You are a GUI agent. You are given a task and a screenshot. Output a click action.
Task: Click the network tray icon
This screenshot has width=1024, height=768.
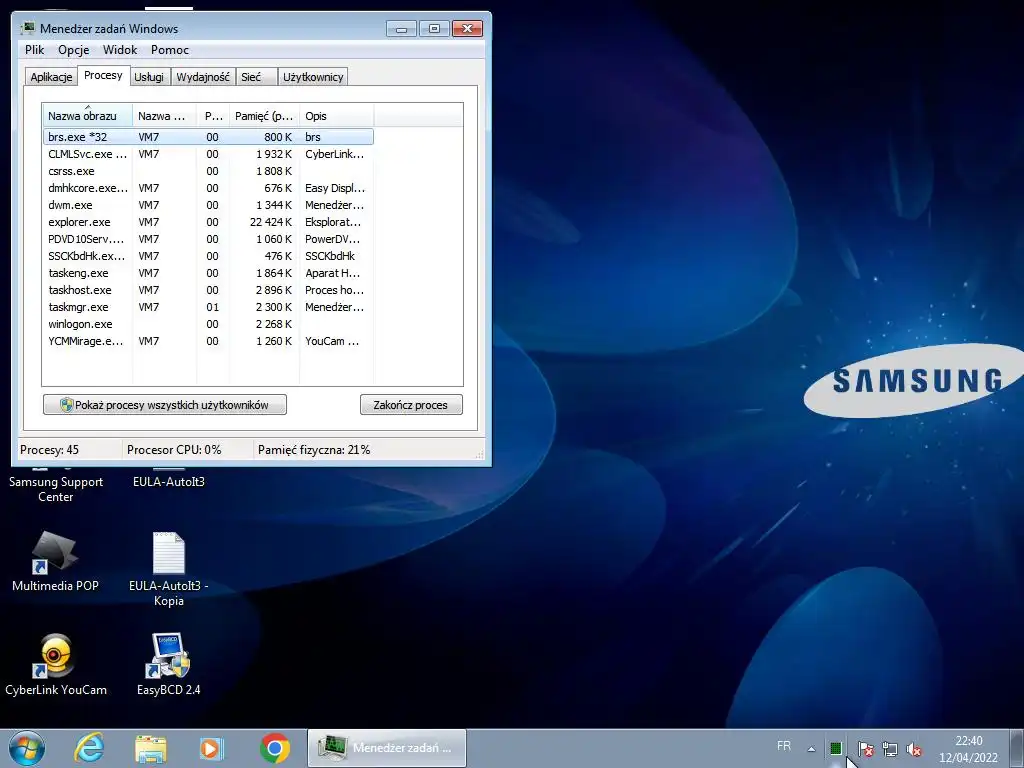(889, 749)
